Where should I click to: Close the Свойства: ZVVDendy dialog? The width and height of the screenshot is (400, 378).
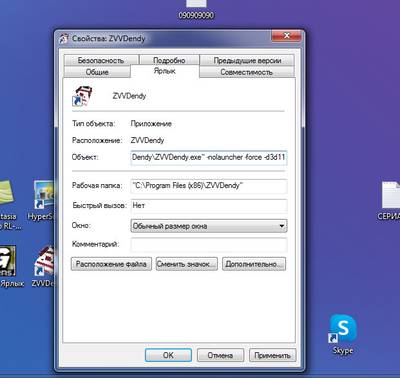coord(286,36)
